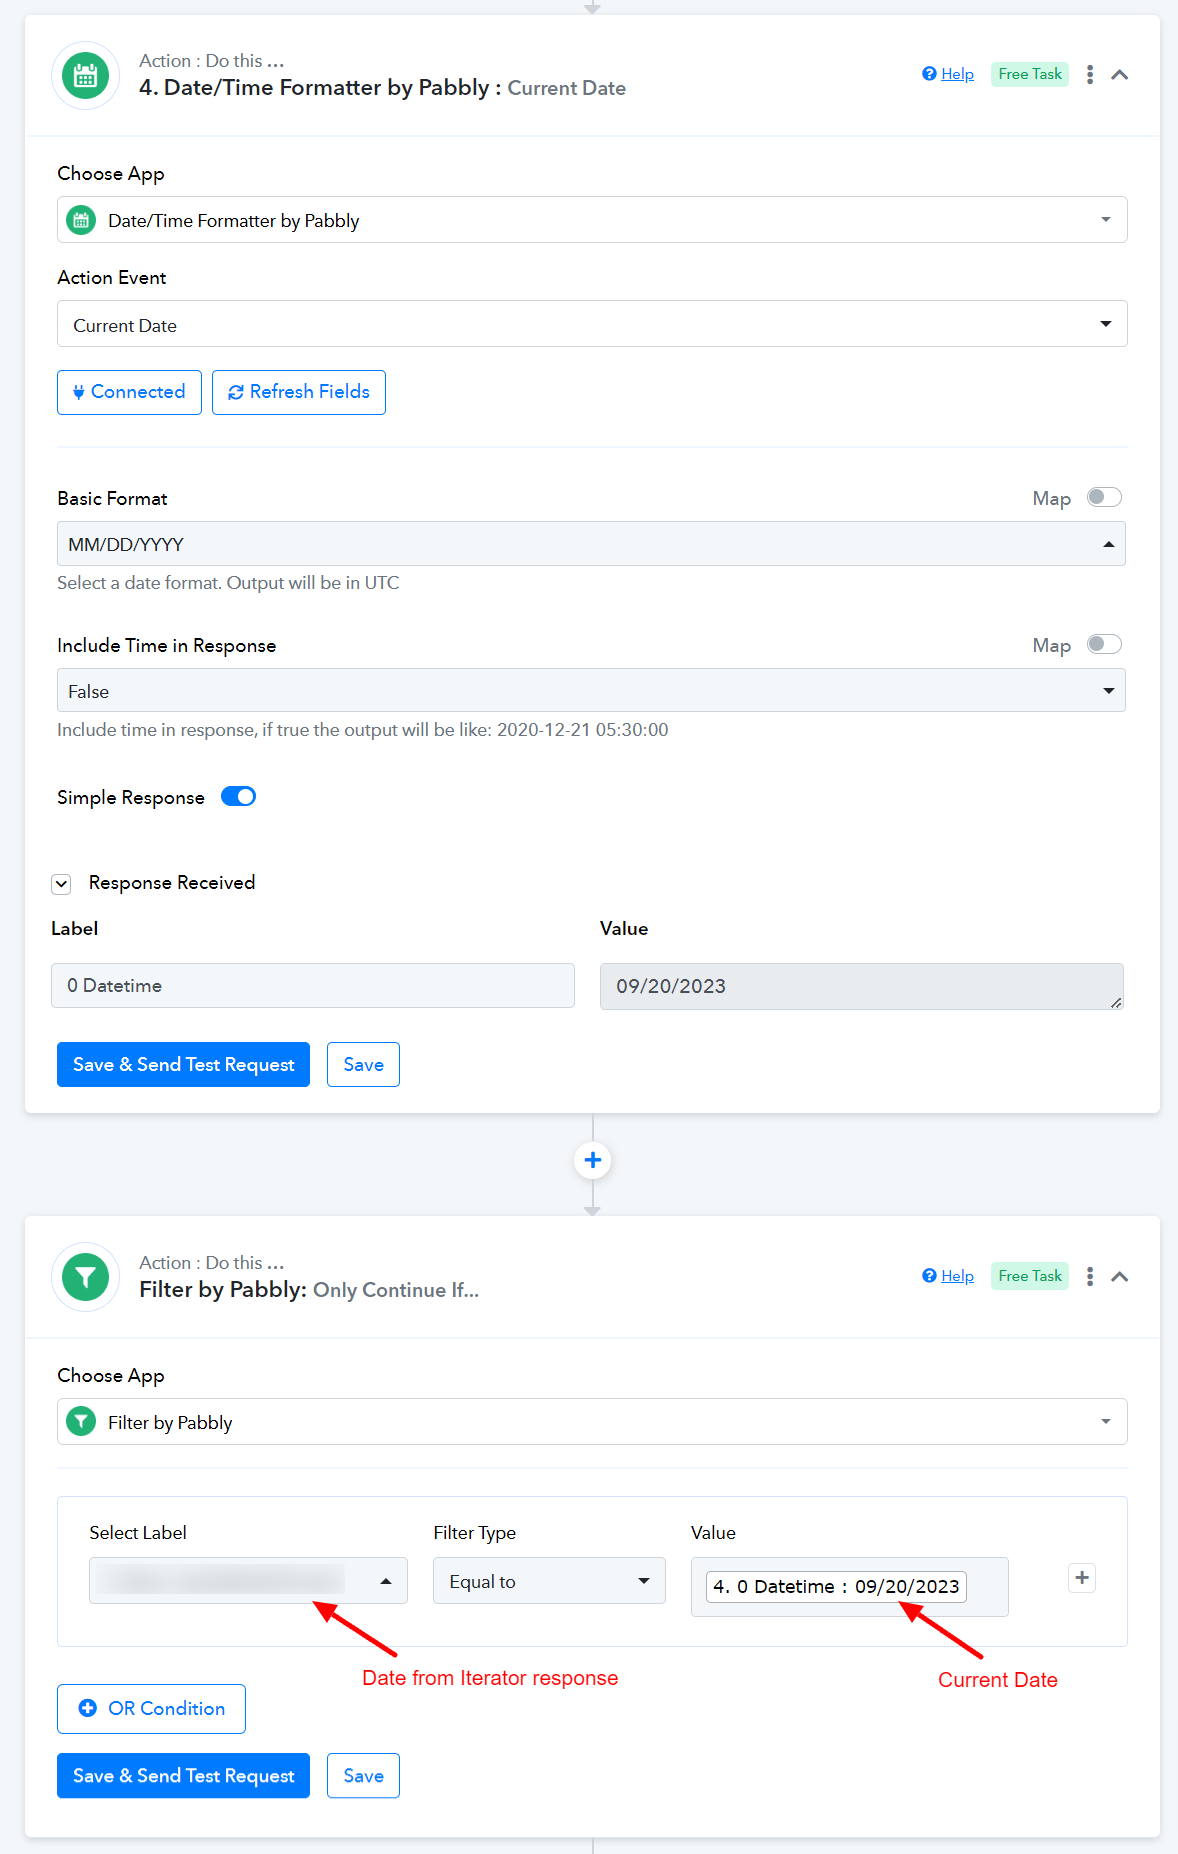
Task: Click Free Task badge on Filter step
Action: click(1030, 1276)
